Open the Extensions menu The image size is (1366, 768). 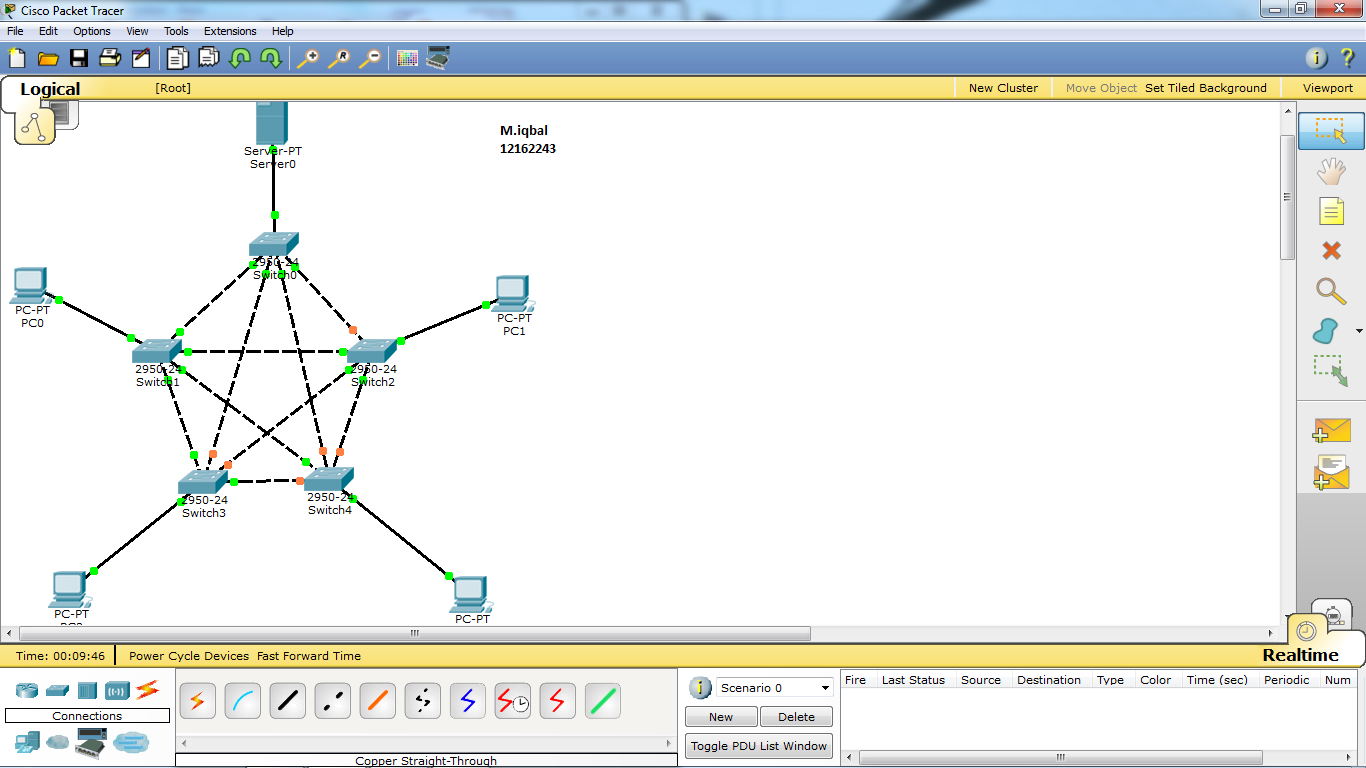pos(229,31)
